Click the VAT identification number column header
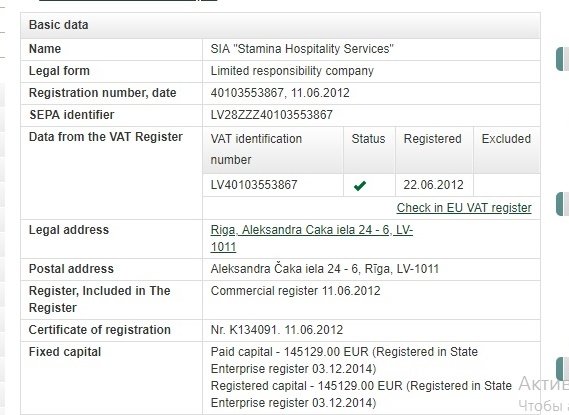 click(273, 149)
